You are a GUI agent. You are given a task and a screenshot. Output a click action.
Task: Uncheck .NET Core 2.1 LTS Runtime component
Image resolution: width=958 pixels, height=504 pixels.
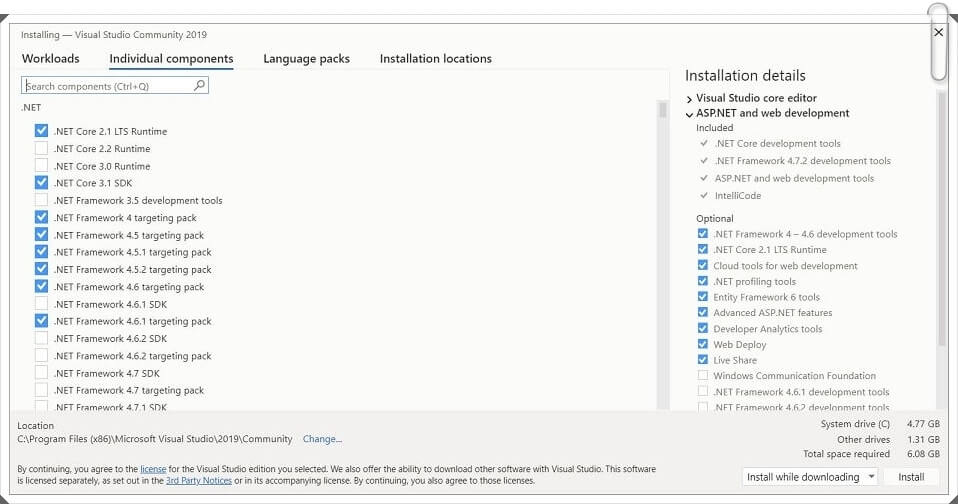(x=41, y=131)
